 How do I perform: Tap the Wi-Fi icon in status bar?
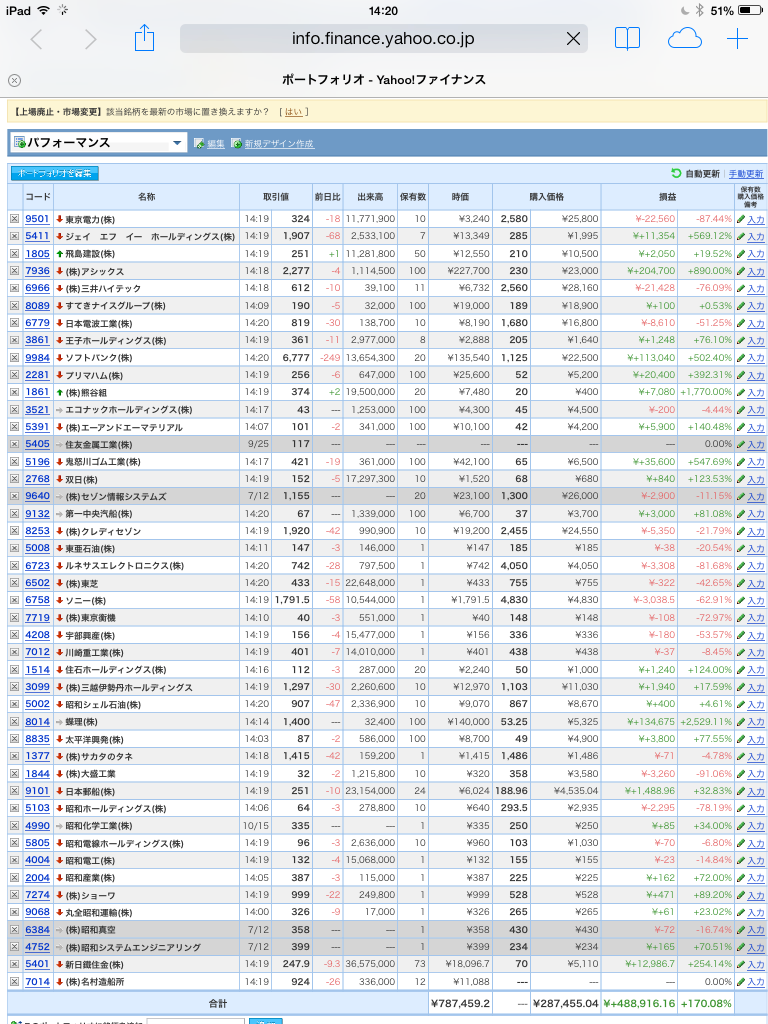(43, 10)
